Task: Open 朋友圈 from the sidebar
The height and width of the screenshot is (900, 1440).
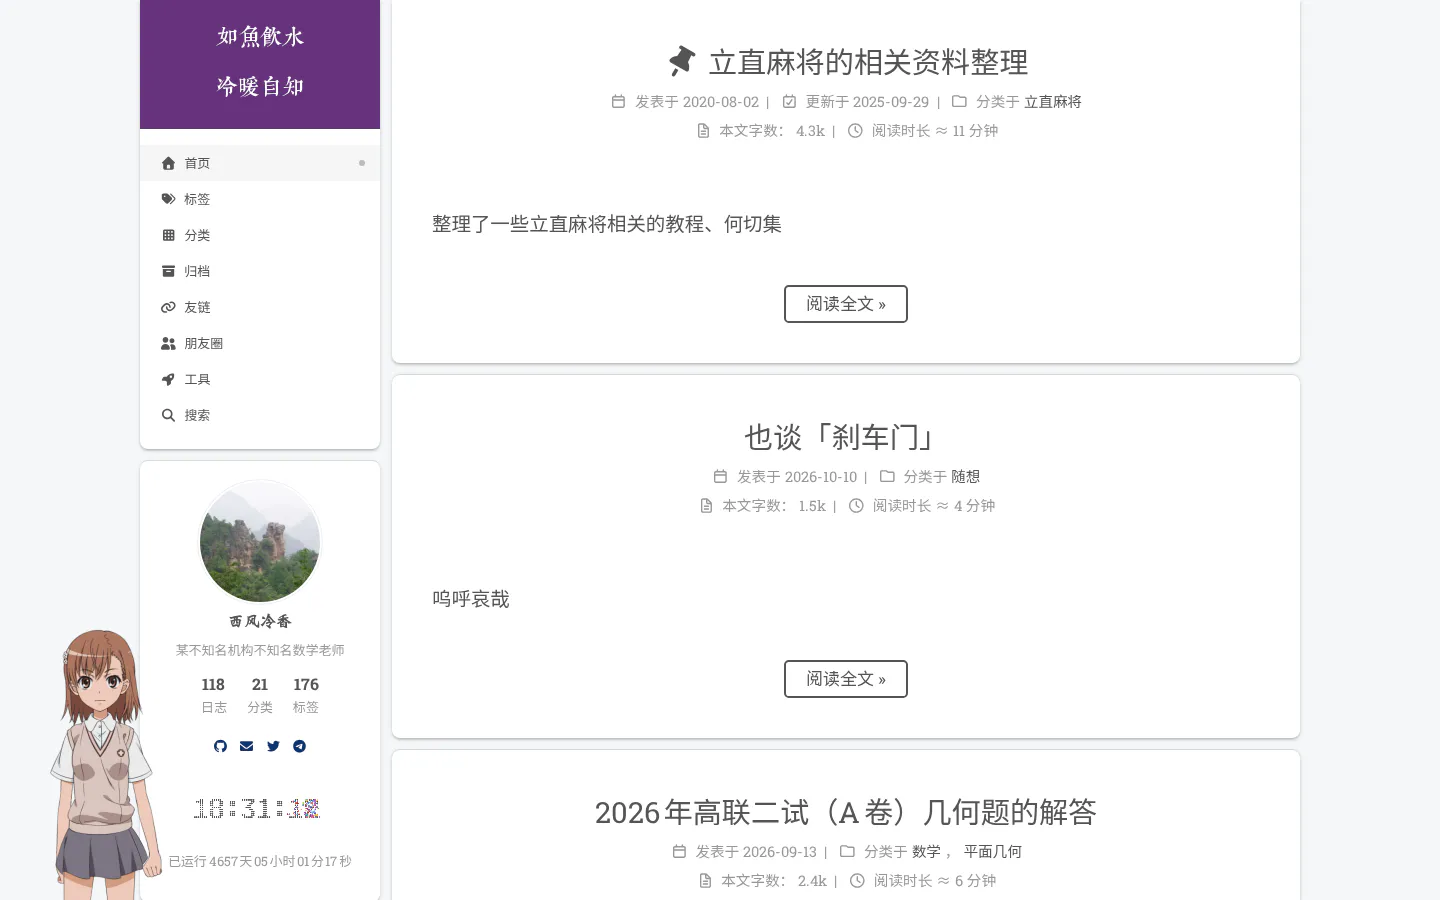Action: click(260, 343)
